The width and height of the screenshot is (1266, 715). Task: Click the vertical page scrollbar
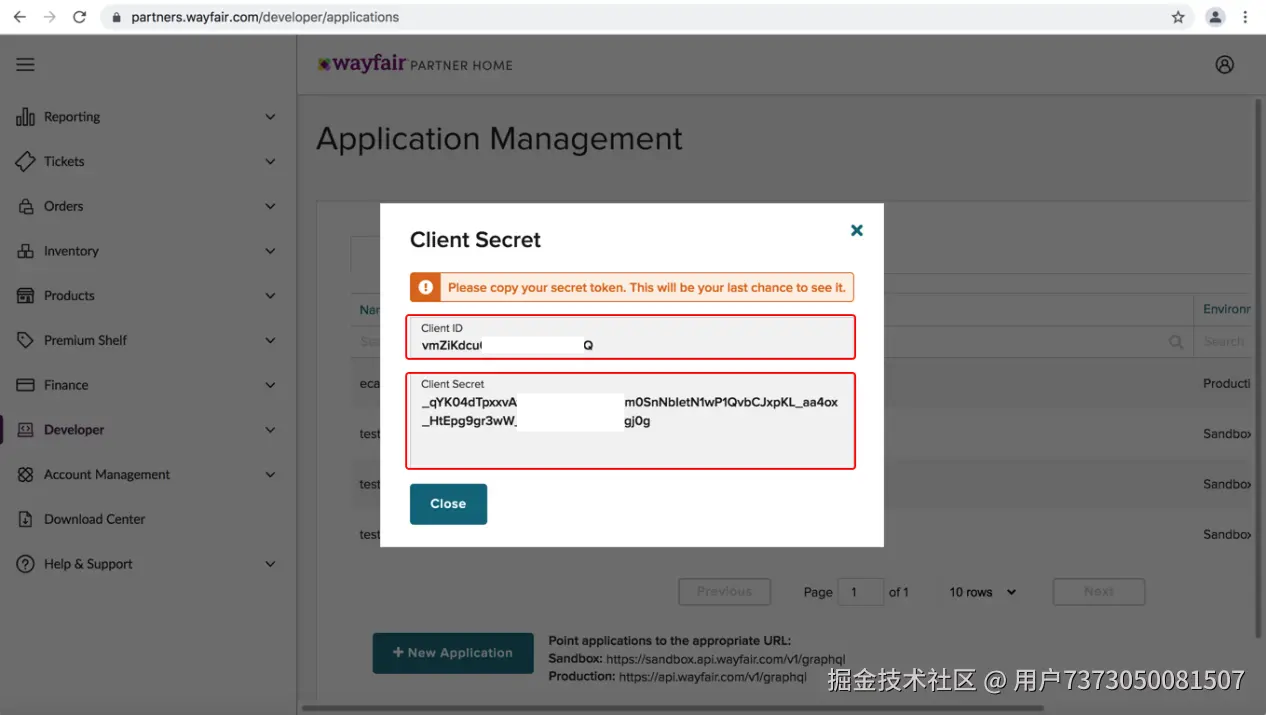(x=1260, y=367)
